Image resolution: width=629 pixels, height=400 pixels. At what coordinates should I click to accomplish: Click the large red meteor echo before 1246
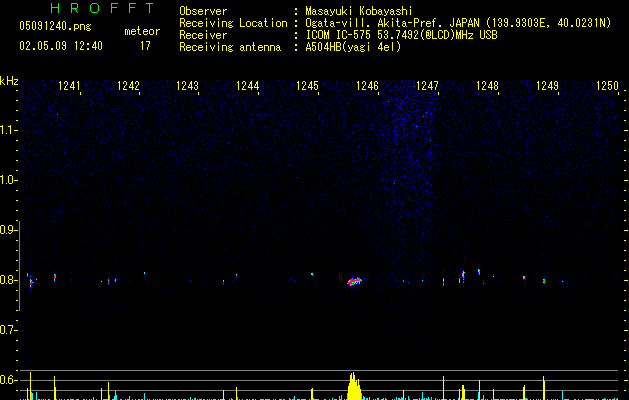(x=354, y=281)
